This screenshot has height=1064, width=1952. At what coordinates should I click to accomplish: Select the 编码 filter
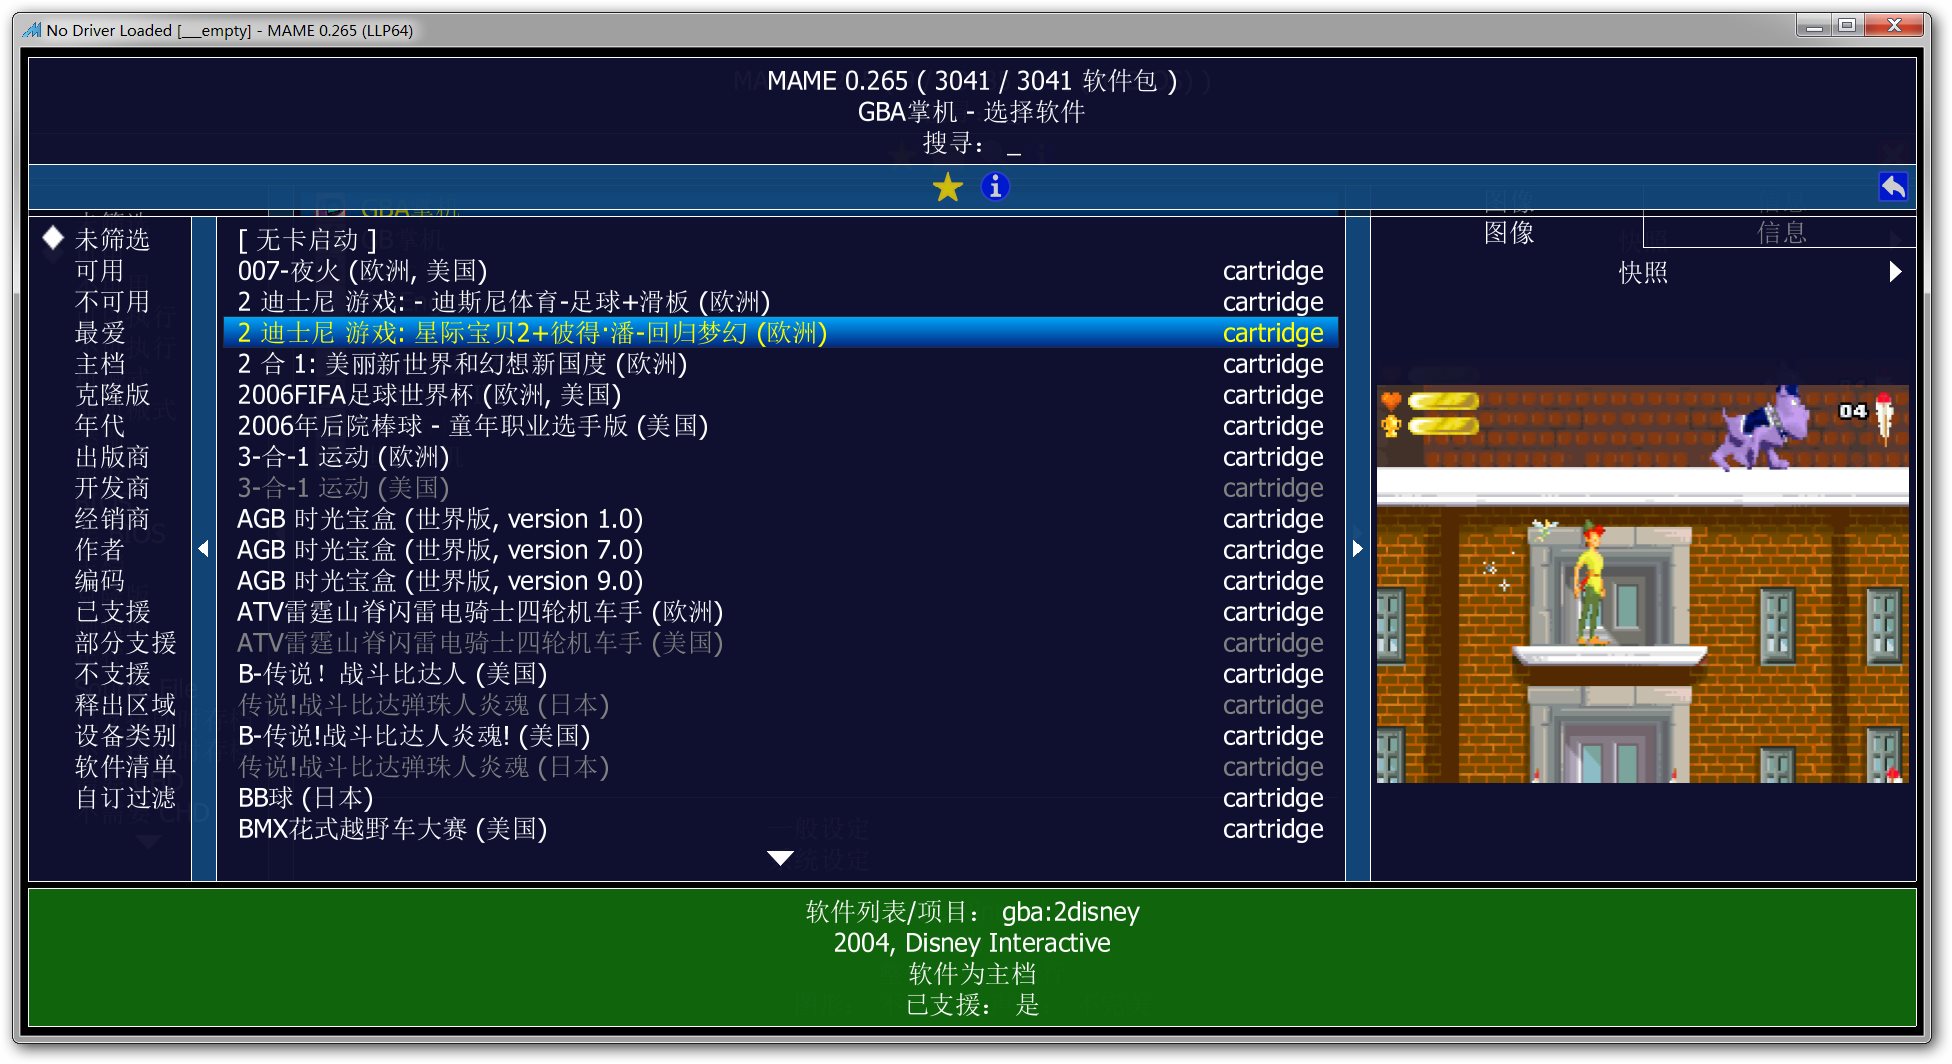click(99, 581)
